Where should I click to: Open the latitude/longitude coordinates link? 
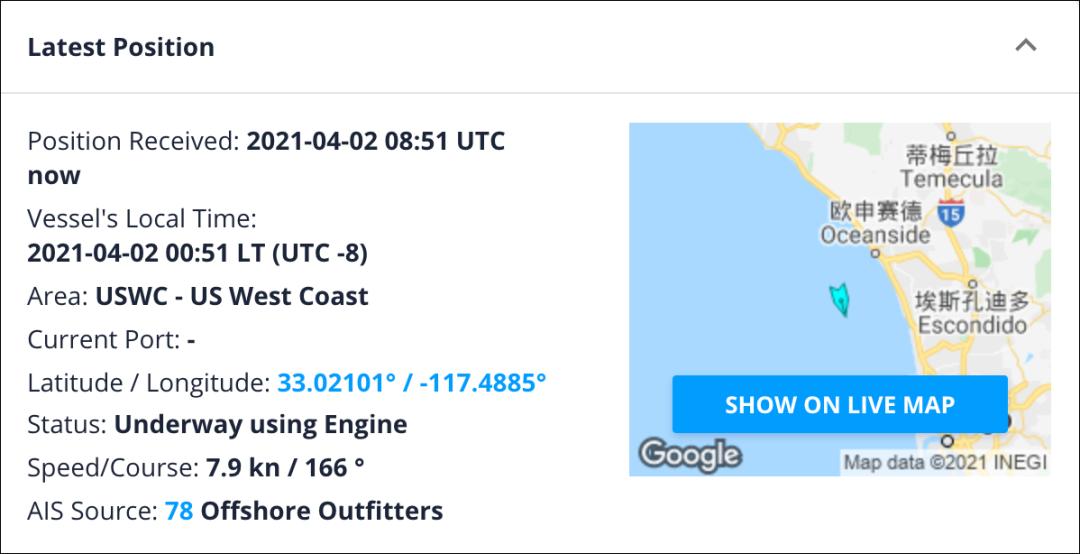(412, 382)
